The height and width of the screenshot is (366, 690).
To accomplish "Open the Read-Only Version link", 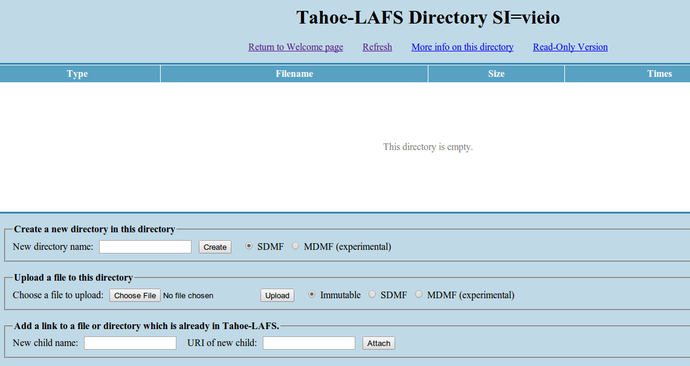I will pyautogui.click(x=570, y=47).
